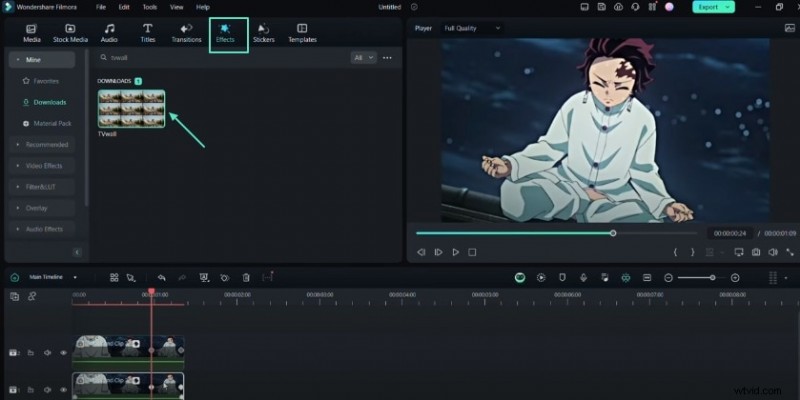Open the AI assistant green robot icon

520,278
